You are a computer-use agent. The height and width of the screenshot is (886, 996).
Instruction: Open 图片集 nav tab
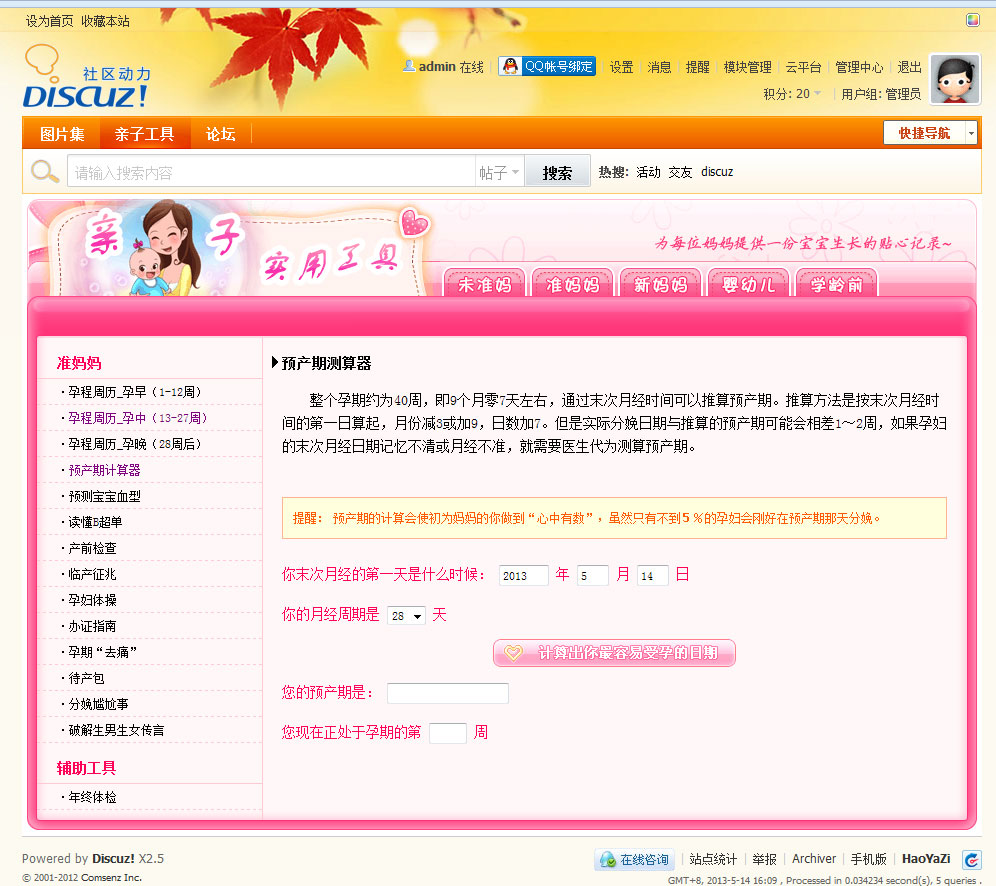tap(62, 133)
